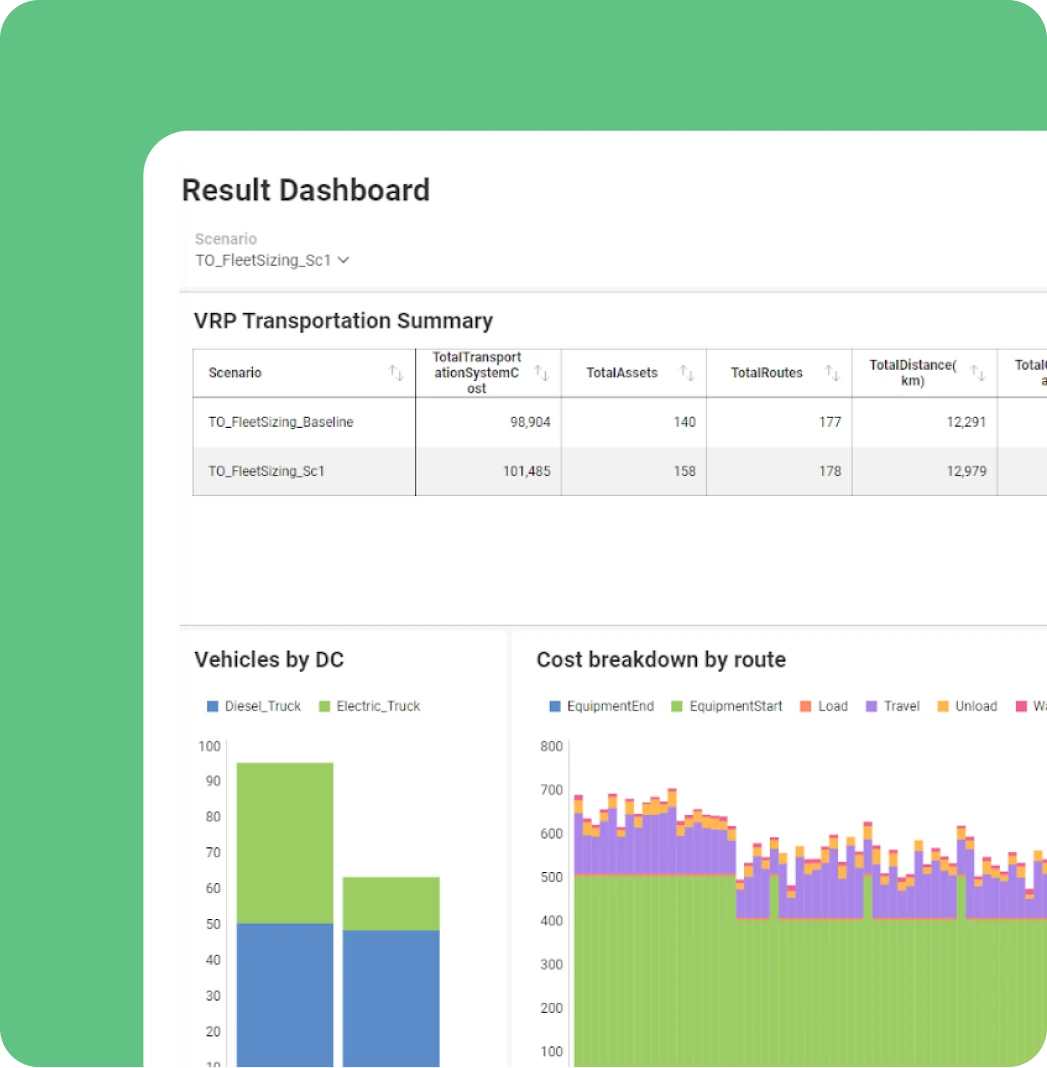Screen dimensions: 1047x1068
Task: Toggle Diesel_Truck legend series
Action: point(253,706)
